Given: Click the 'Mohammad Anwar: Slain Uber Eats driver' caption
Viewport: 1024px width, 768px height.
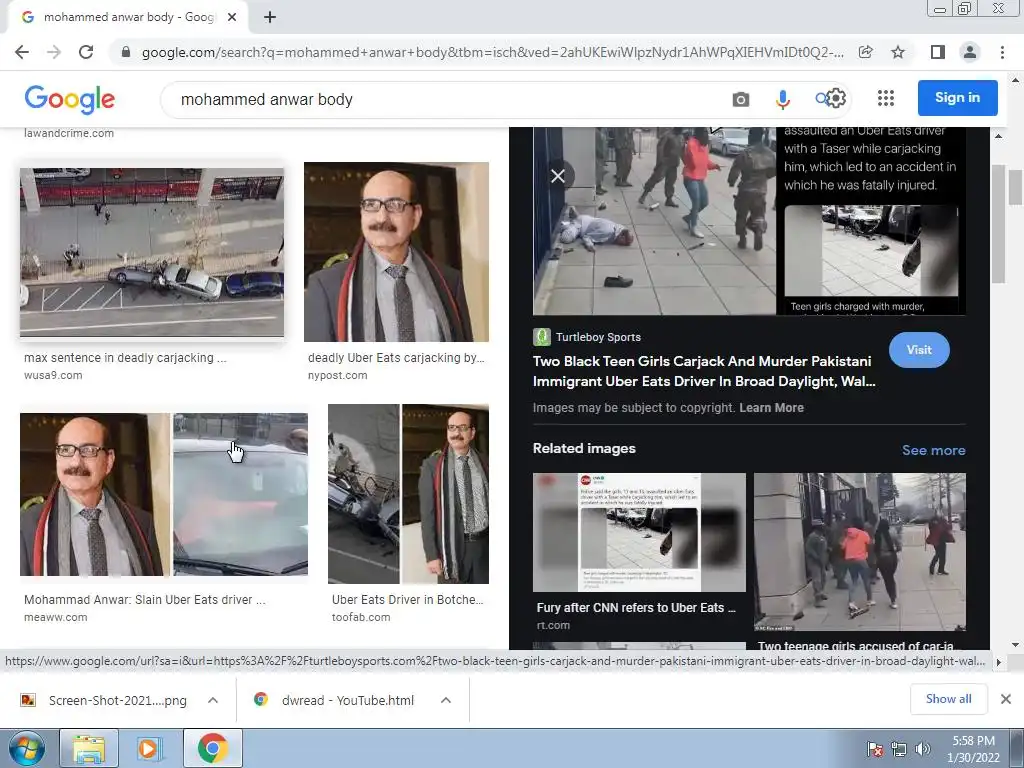Looking at the screenshot, I should [145, 600].
